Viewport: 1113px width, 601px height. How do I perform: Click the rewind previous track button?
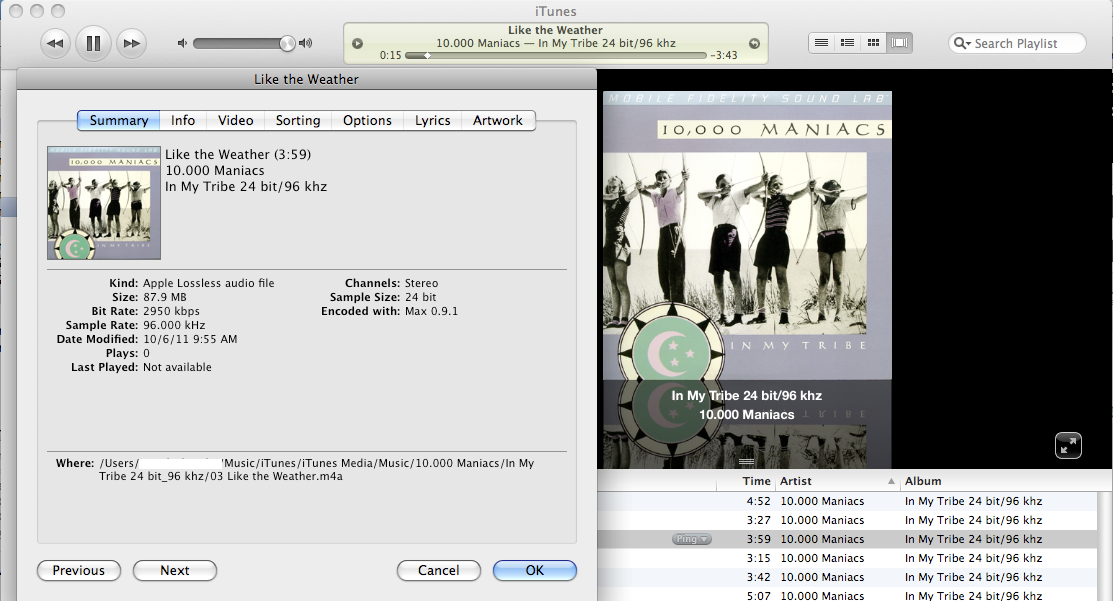click(x=55, y=43)
